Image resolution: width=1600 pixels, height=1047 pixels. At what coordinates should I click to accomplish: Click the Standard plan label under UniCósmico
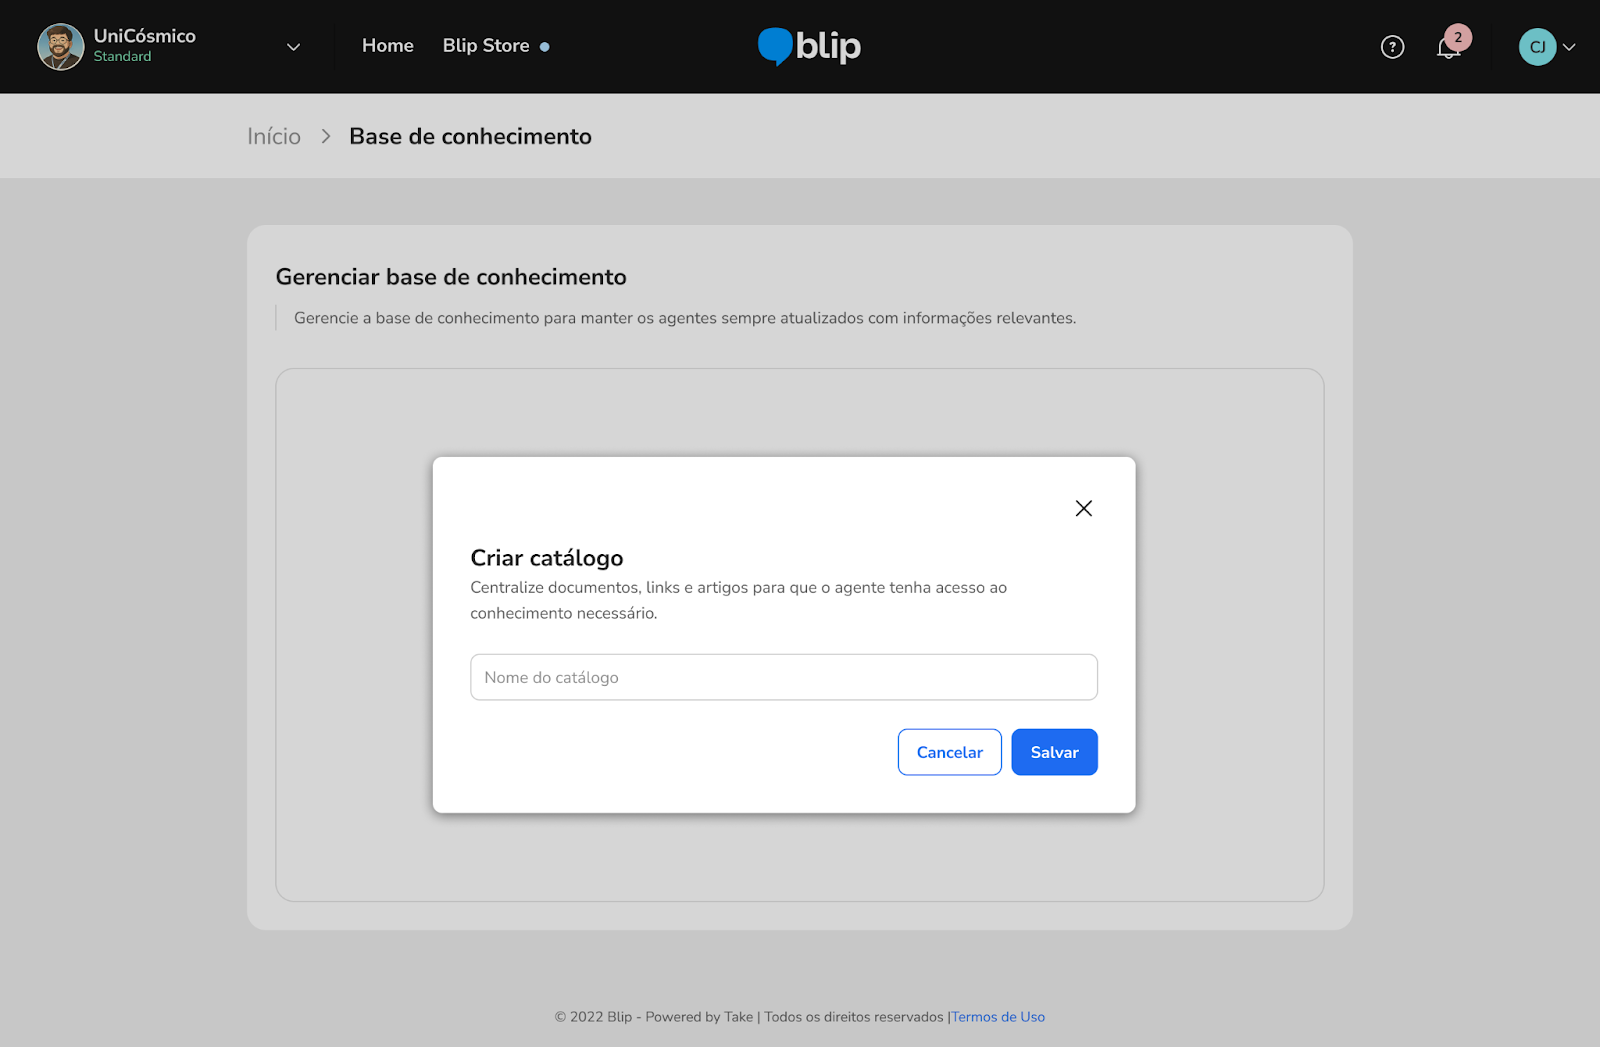pos(122,57)
